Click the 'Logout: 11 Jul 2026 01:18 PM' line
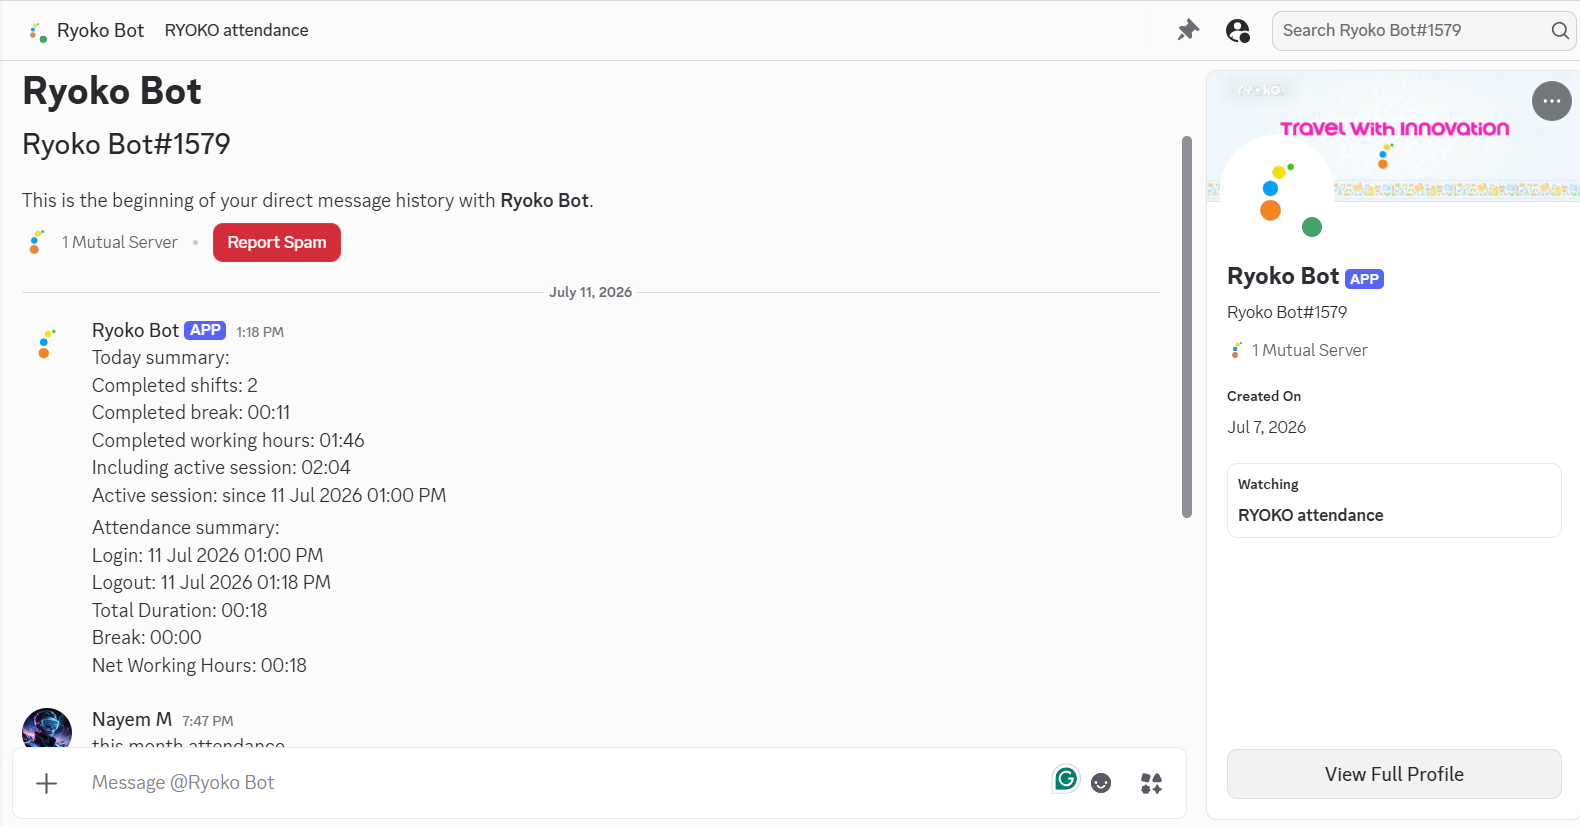Viewport: 1580px width, 827px height. [211, 583]
